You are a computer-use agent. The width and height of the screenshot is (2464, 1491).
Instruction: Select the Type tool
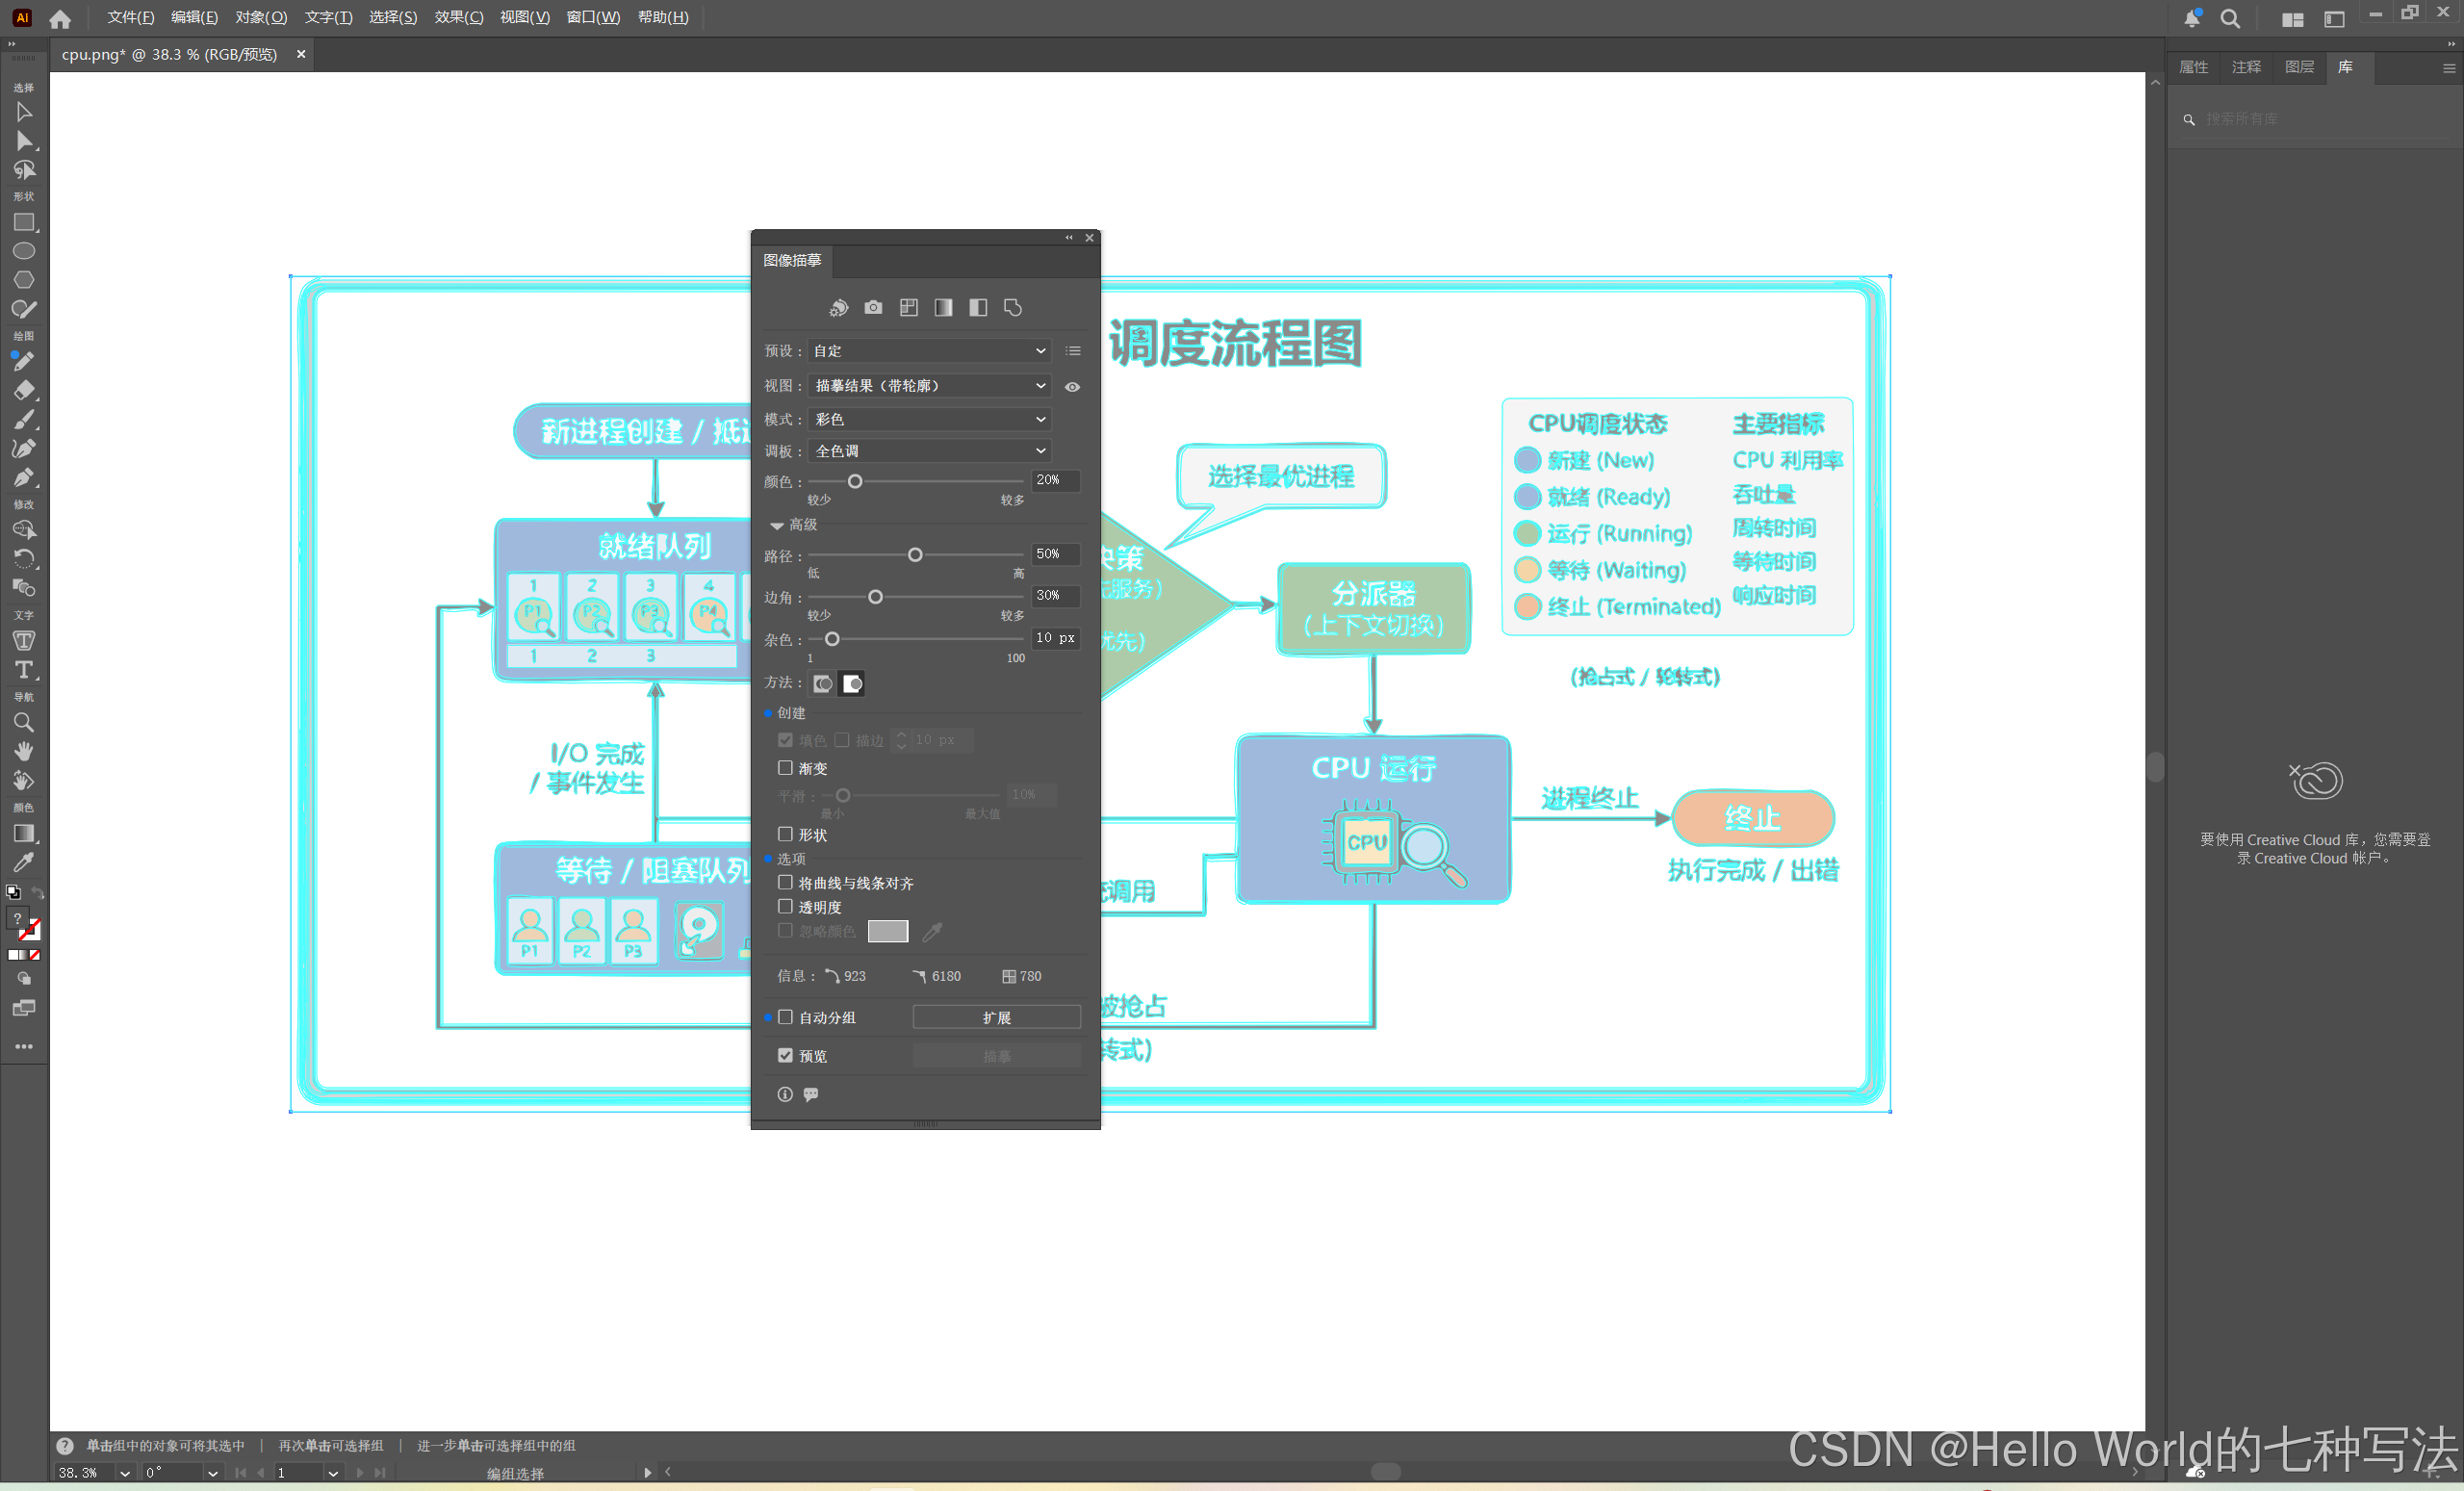(24, 670)
